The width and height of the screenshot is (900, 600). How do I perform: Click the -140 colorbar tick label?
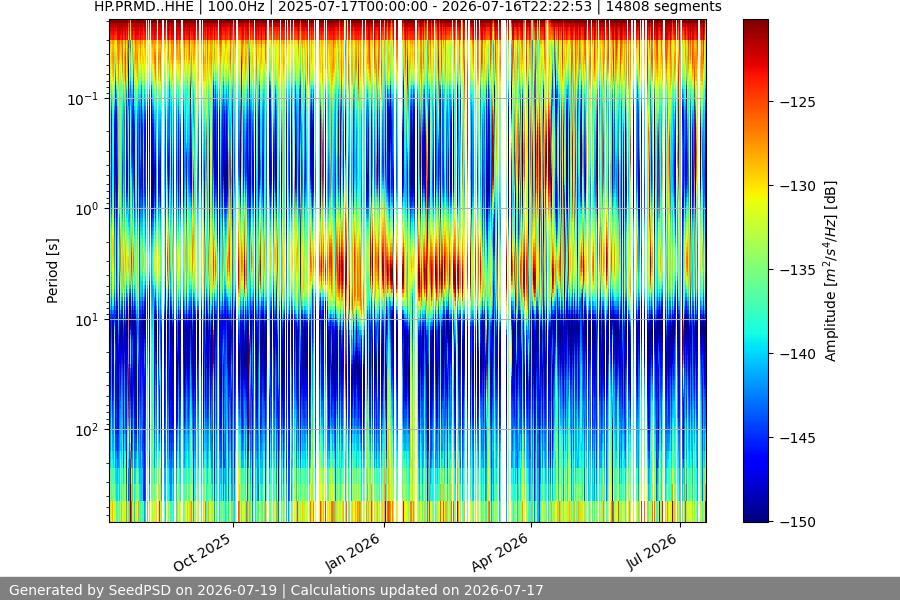(x=798, y=354)
